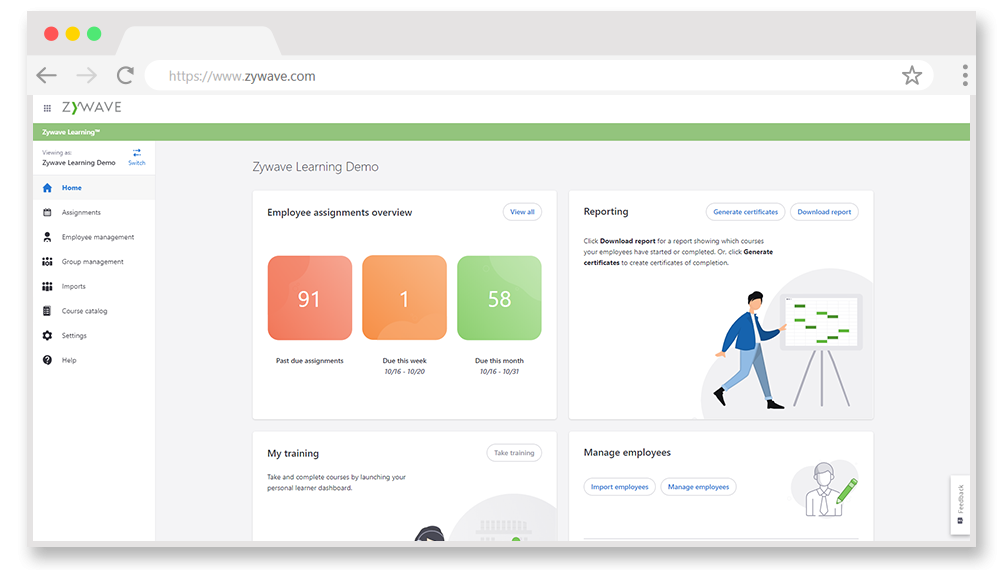Click the Group management icon

coord(47,261)
